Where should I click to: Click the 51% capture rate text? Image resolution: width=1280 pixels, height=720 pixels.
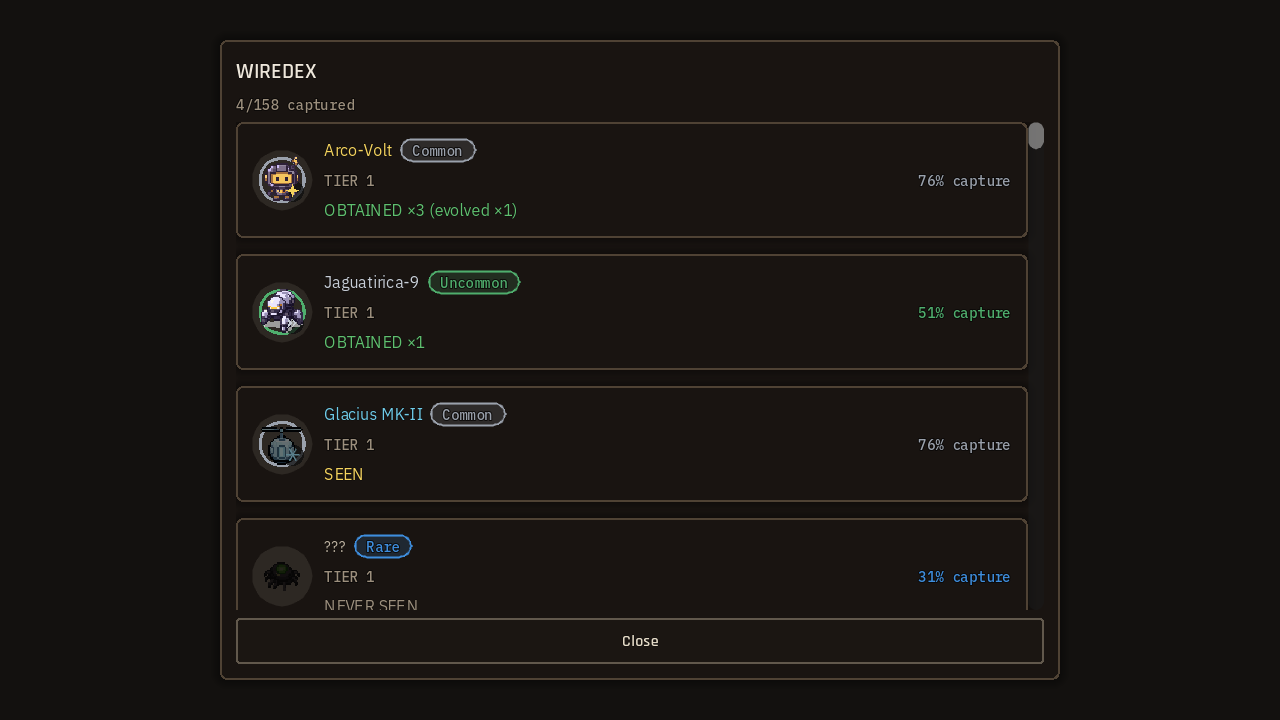[x=964, y=313]
